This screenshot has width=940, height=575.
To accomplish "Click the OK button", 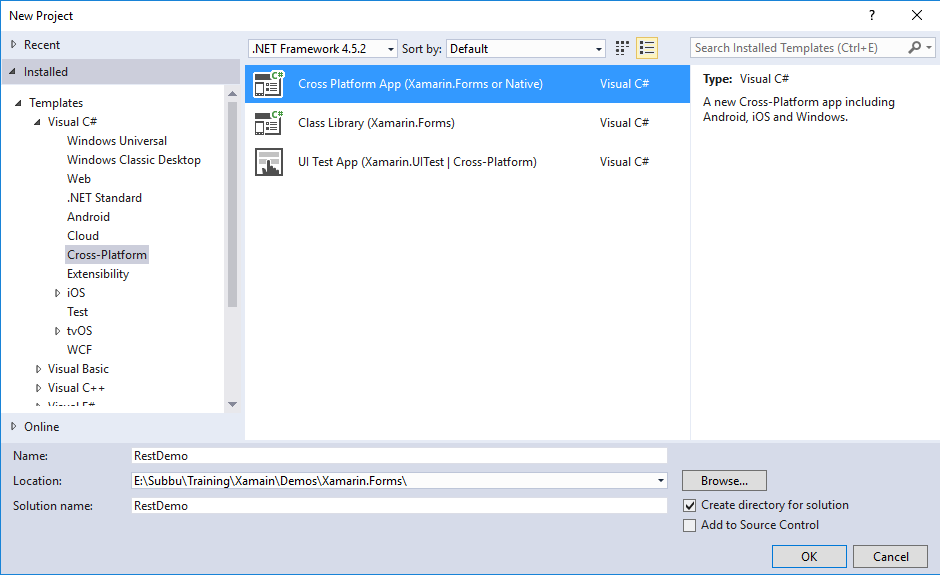I will point(809,556).
